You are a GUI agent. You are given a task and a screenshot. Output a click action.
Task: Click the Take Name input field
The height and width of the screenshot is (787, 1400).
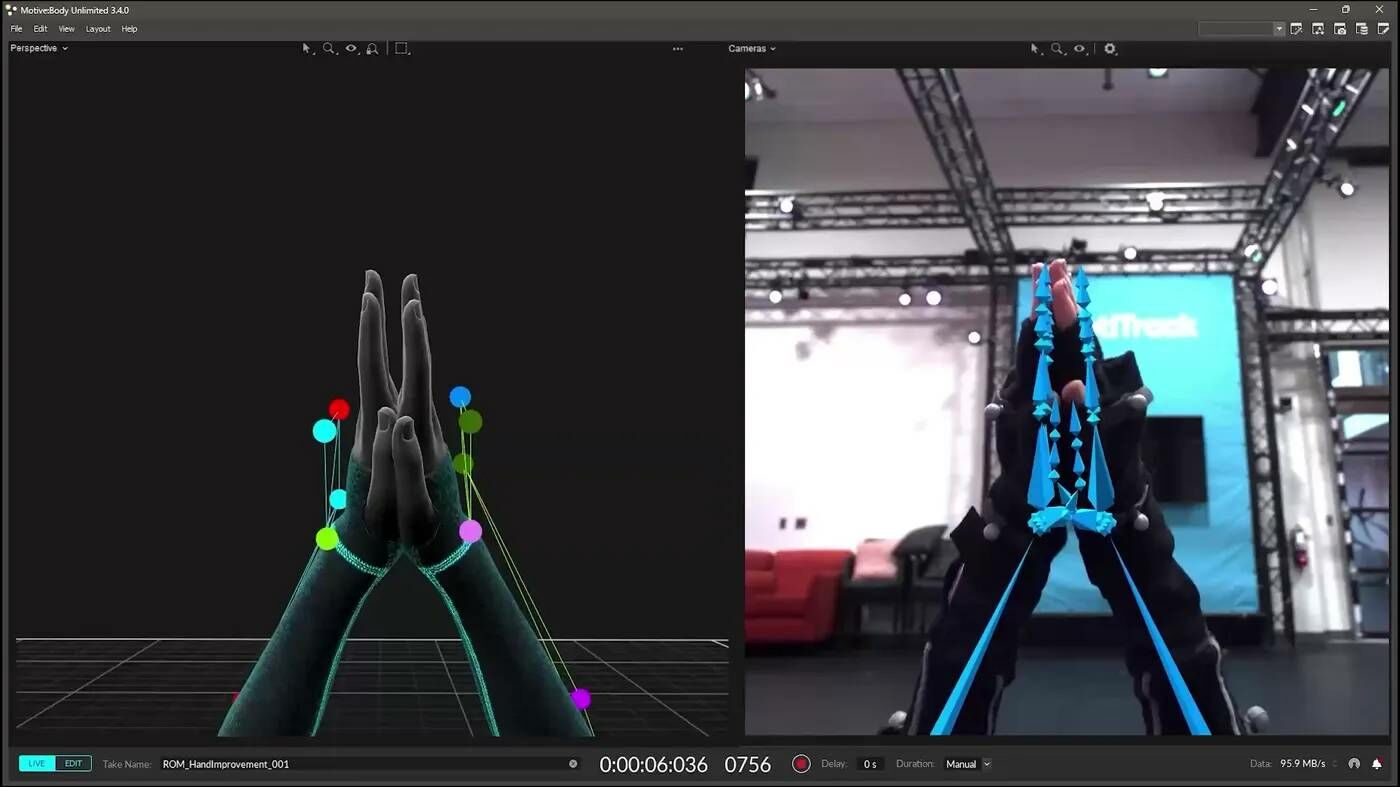(x=360, y=764)
